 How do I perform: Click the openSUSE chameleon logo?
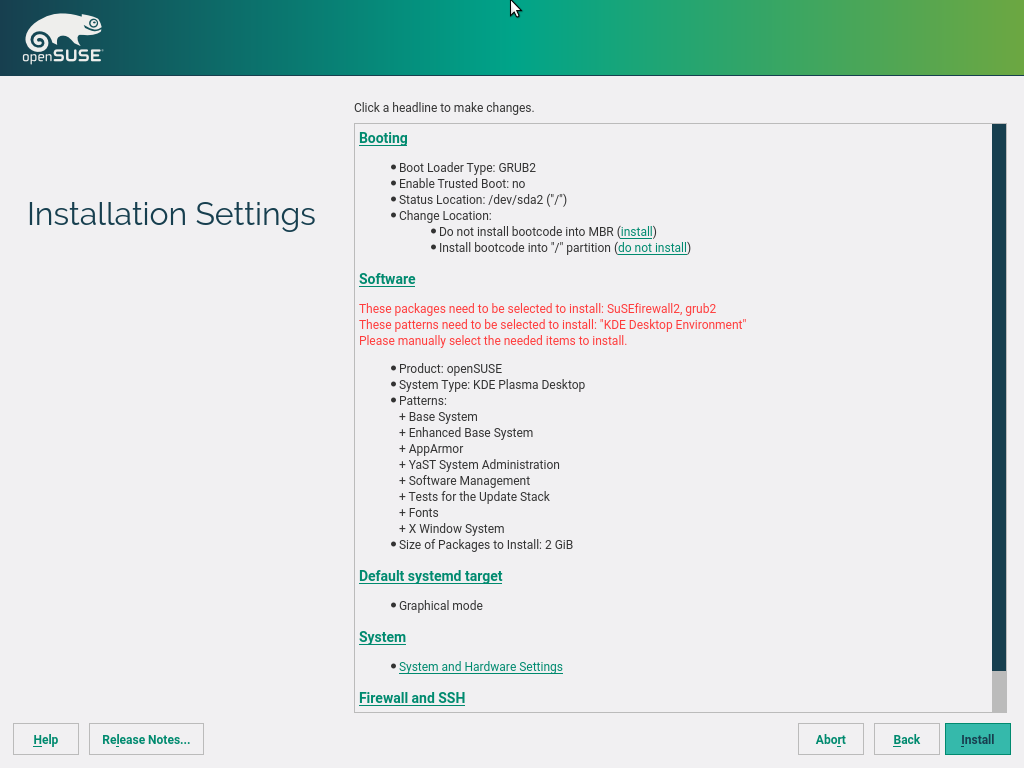tap(62, 39)
